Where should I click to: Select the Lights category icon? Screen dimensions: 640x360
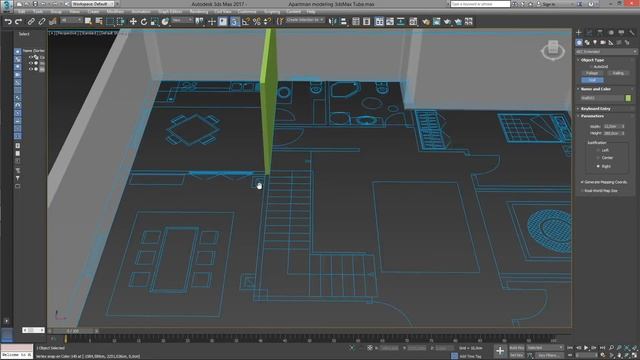coord(595,42)
